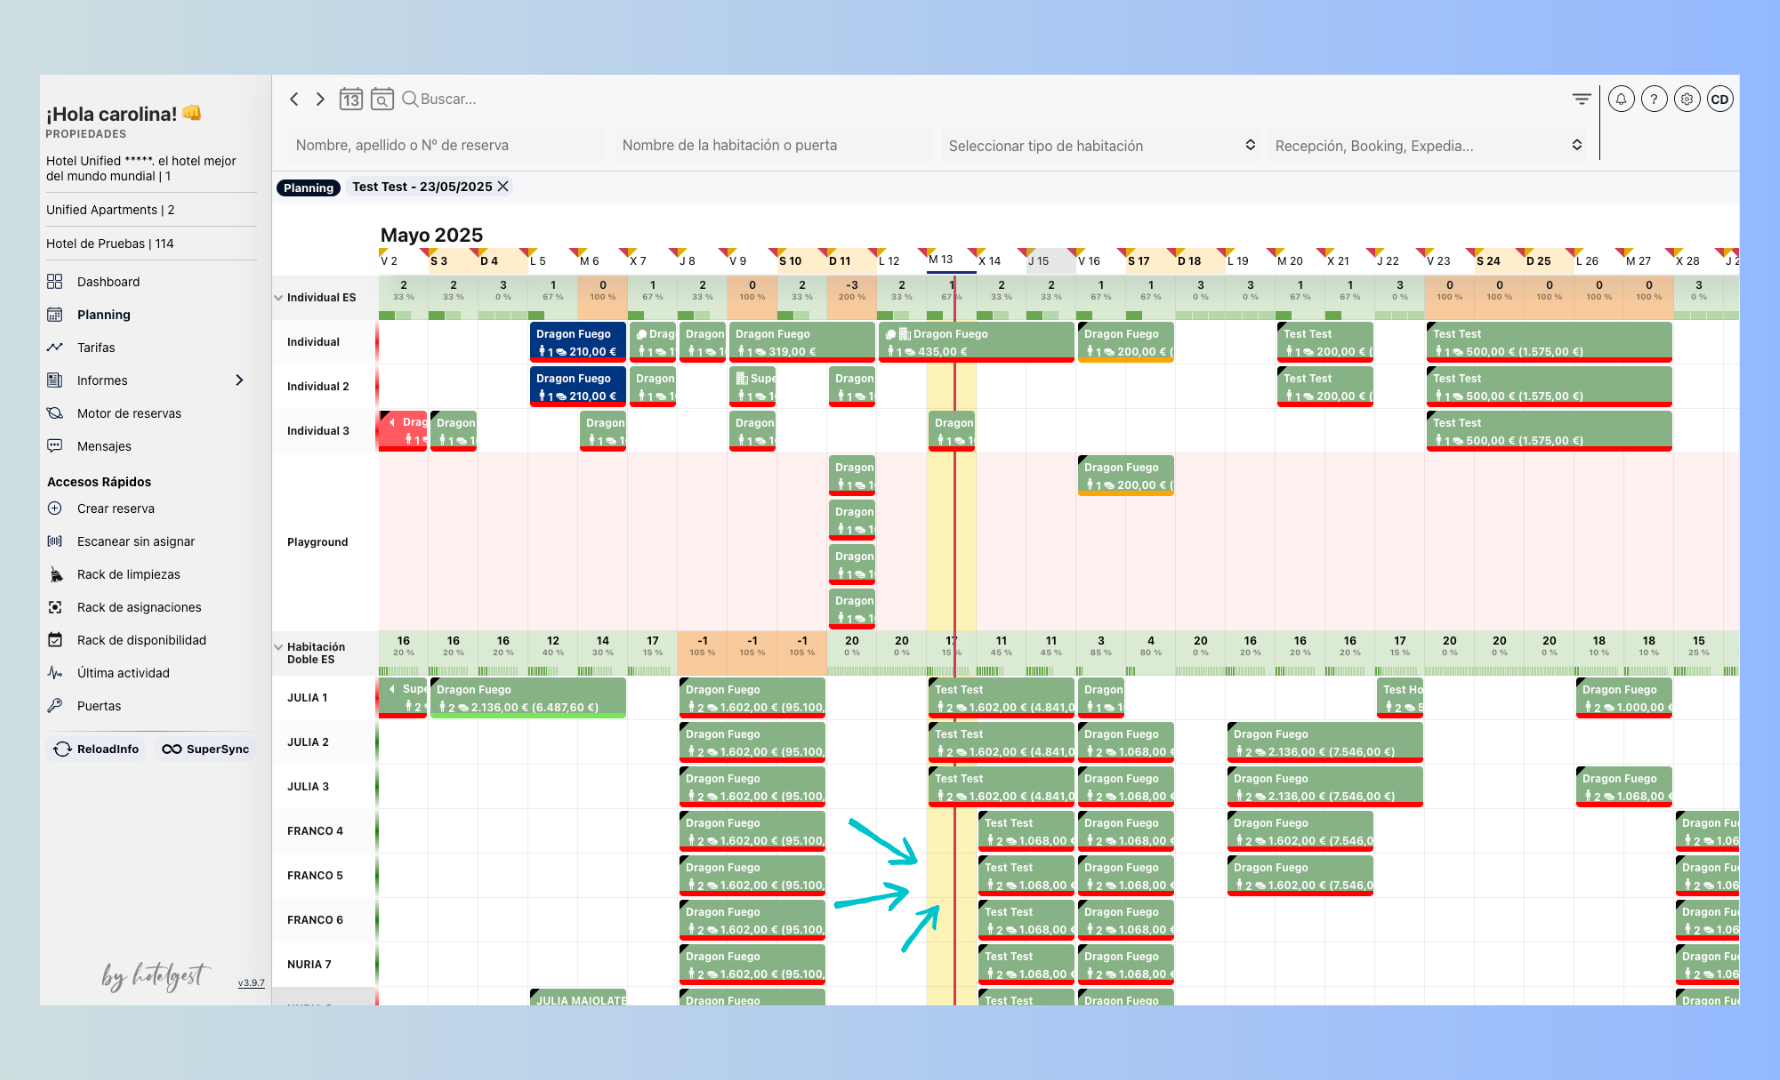
Task: Click the Mayo 2025 month title
Action: [432, 235]
